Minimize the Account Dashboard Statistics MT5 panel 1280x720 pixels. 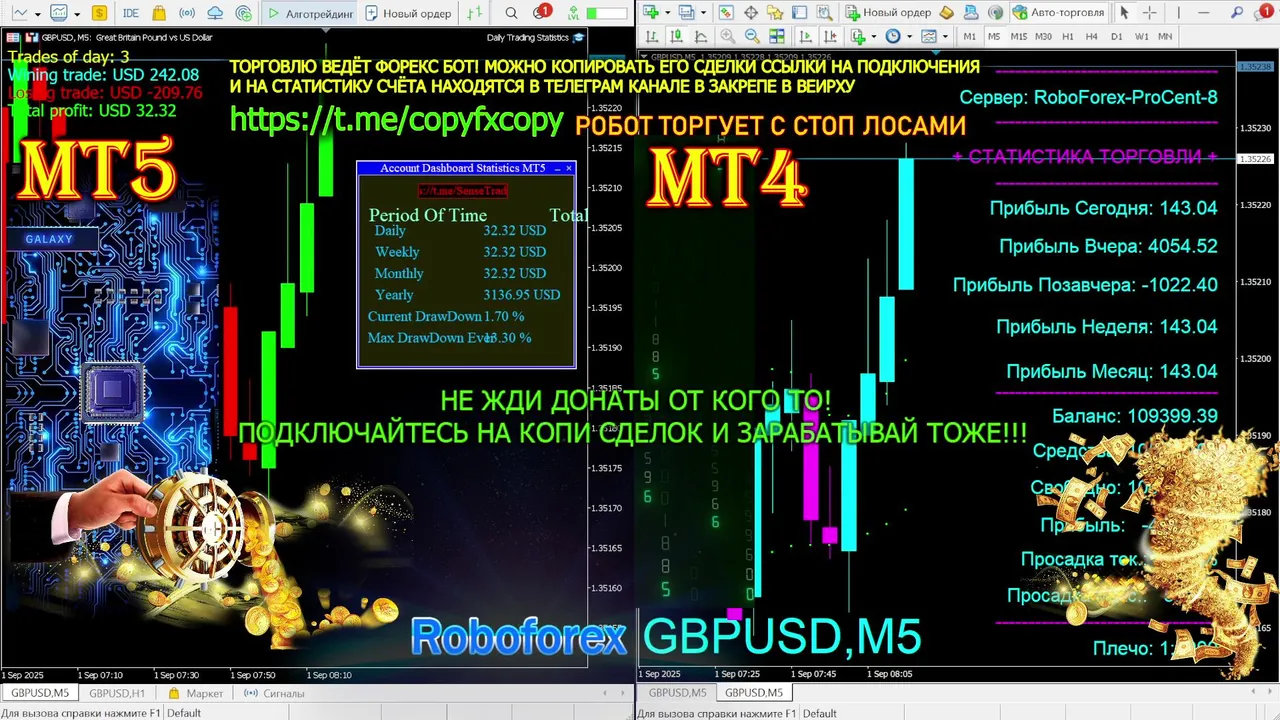pyautogui.click(x=557, y=168)
